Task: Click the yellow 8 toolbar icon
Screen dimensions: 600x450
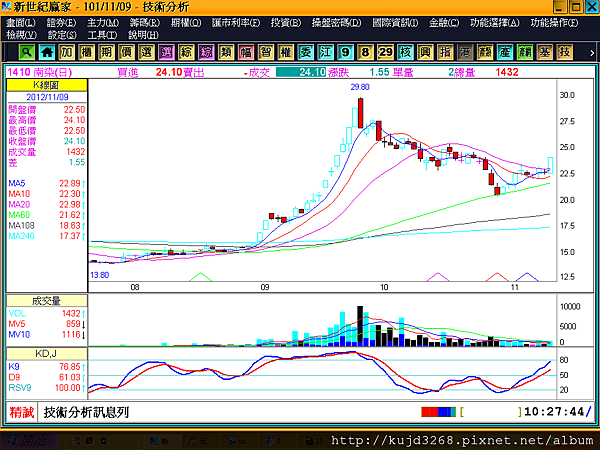Action: click(365, 52)
